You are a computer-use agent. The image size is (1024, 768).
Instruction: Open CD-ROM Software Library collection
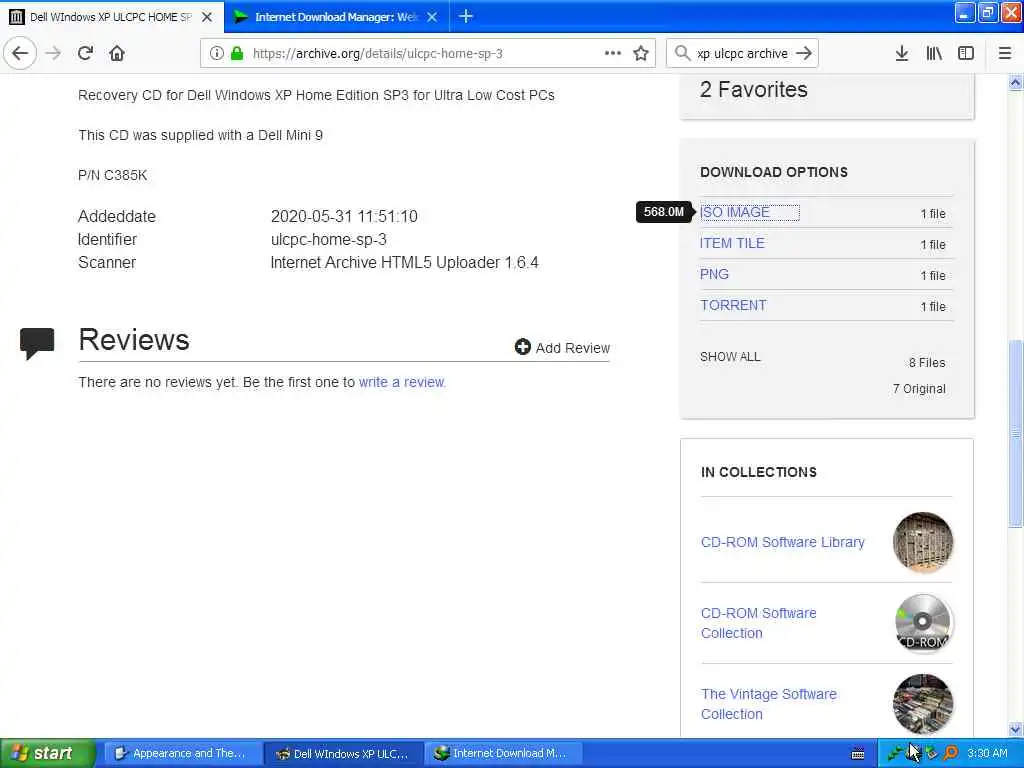pos(782,542)
